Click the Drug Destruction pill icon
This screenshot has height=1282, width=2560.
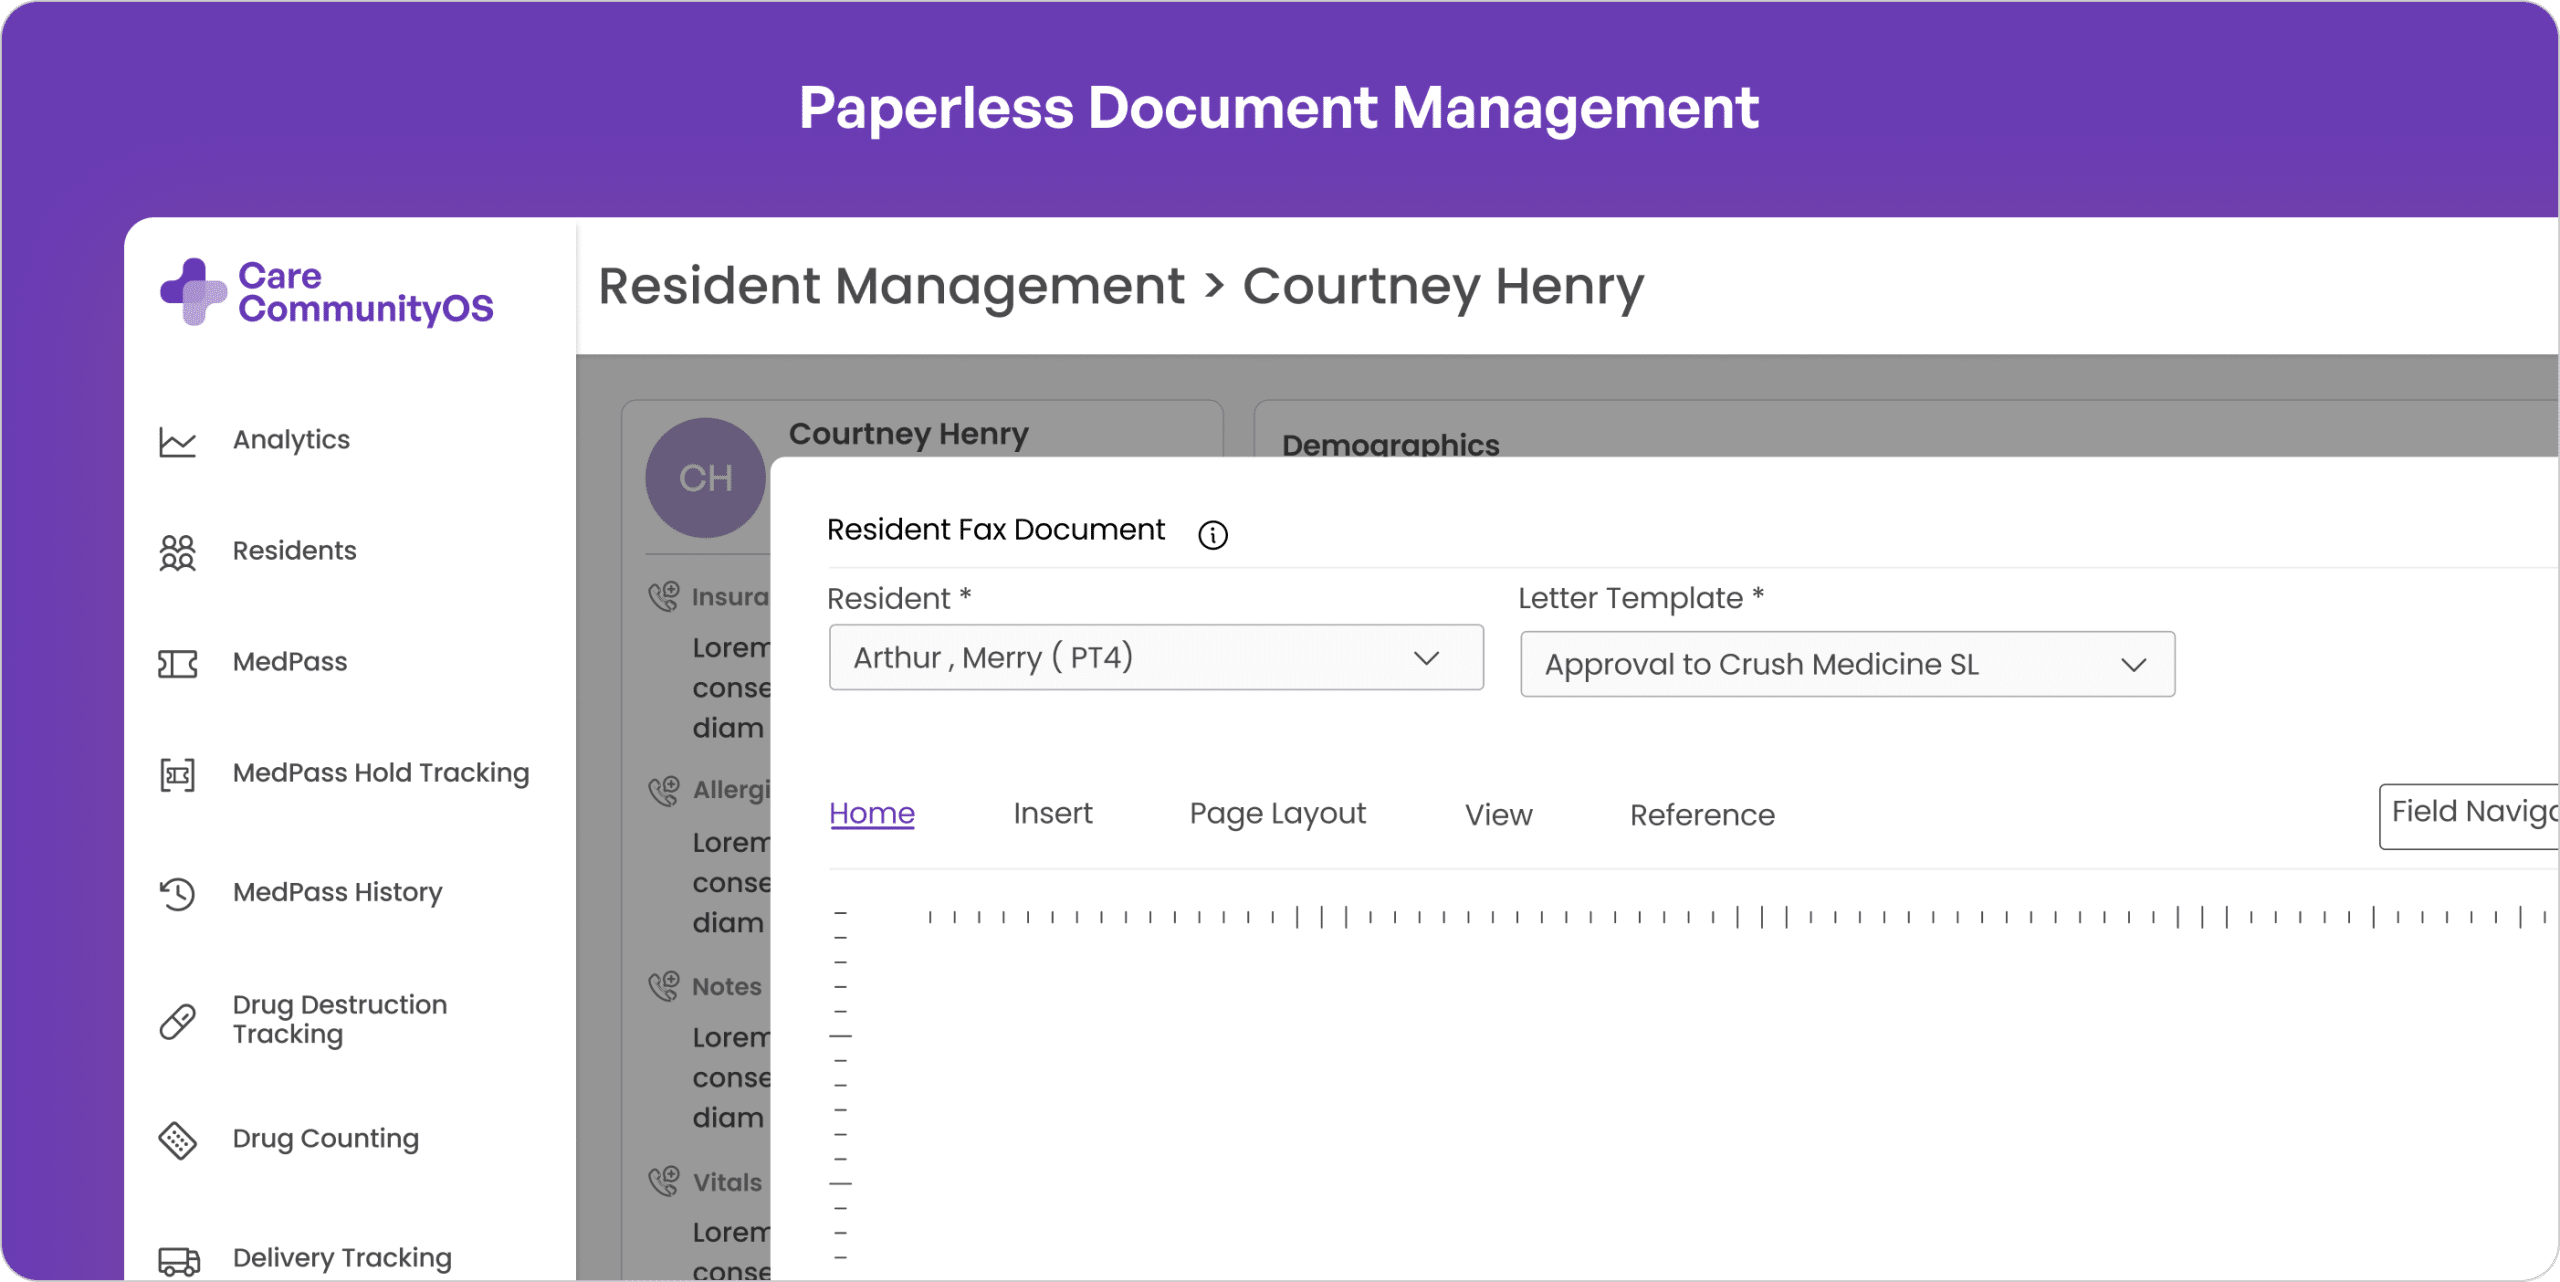click(x=178, y=1021)
